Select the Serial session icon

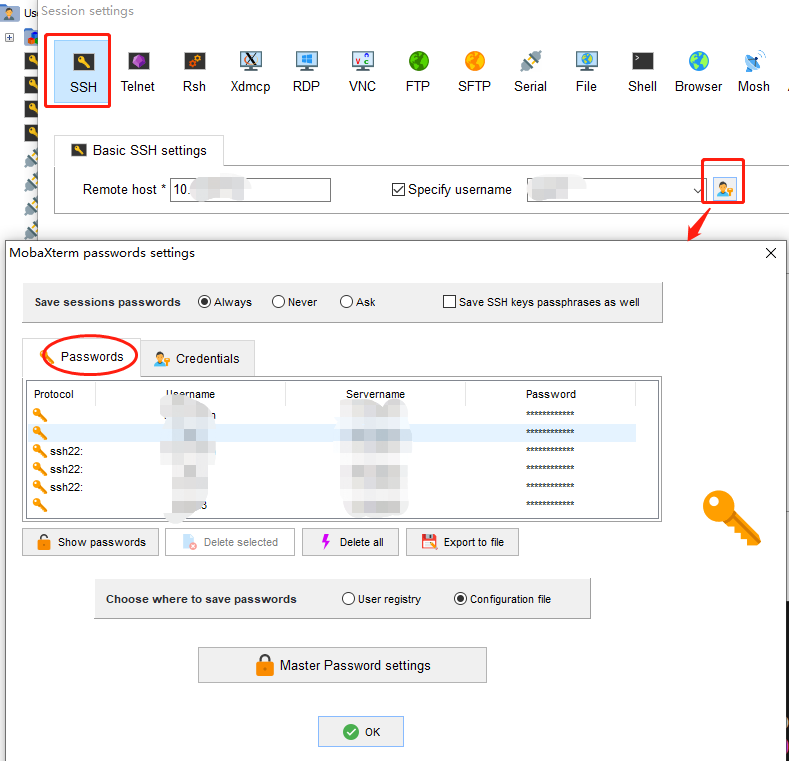(x=530, y=71)
